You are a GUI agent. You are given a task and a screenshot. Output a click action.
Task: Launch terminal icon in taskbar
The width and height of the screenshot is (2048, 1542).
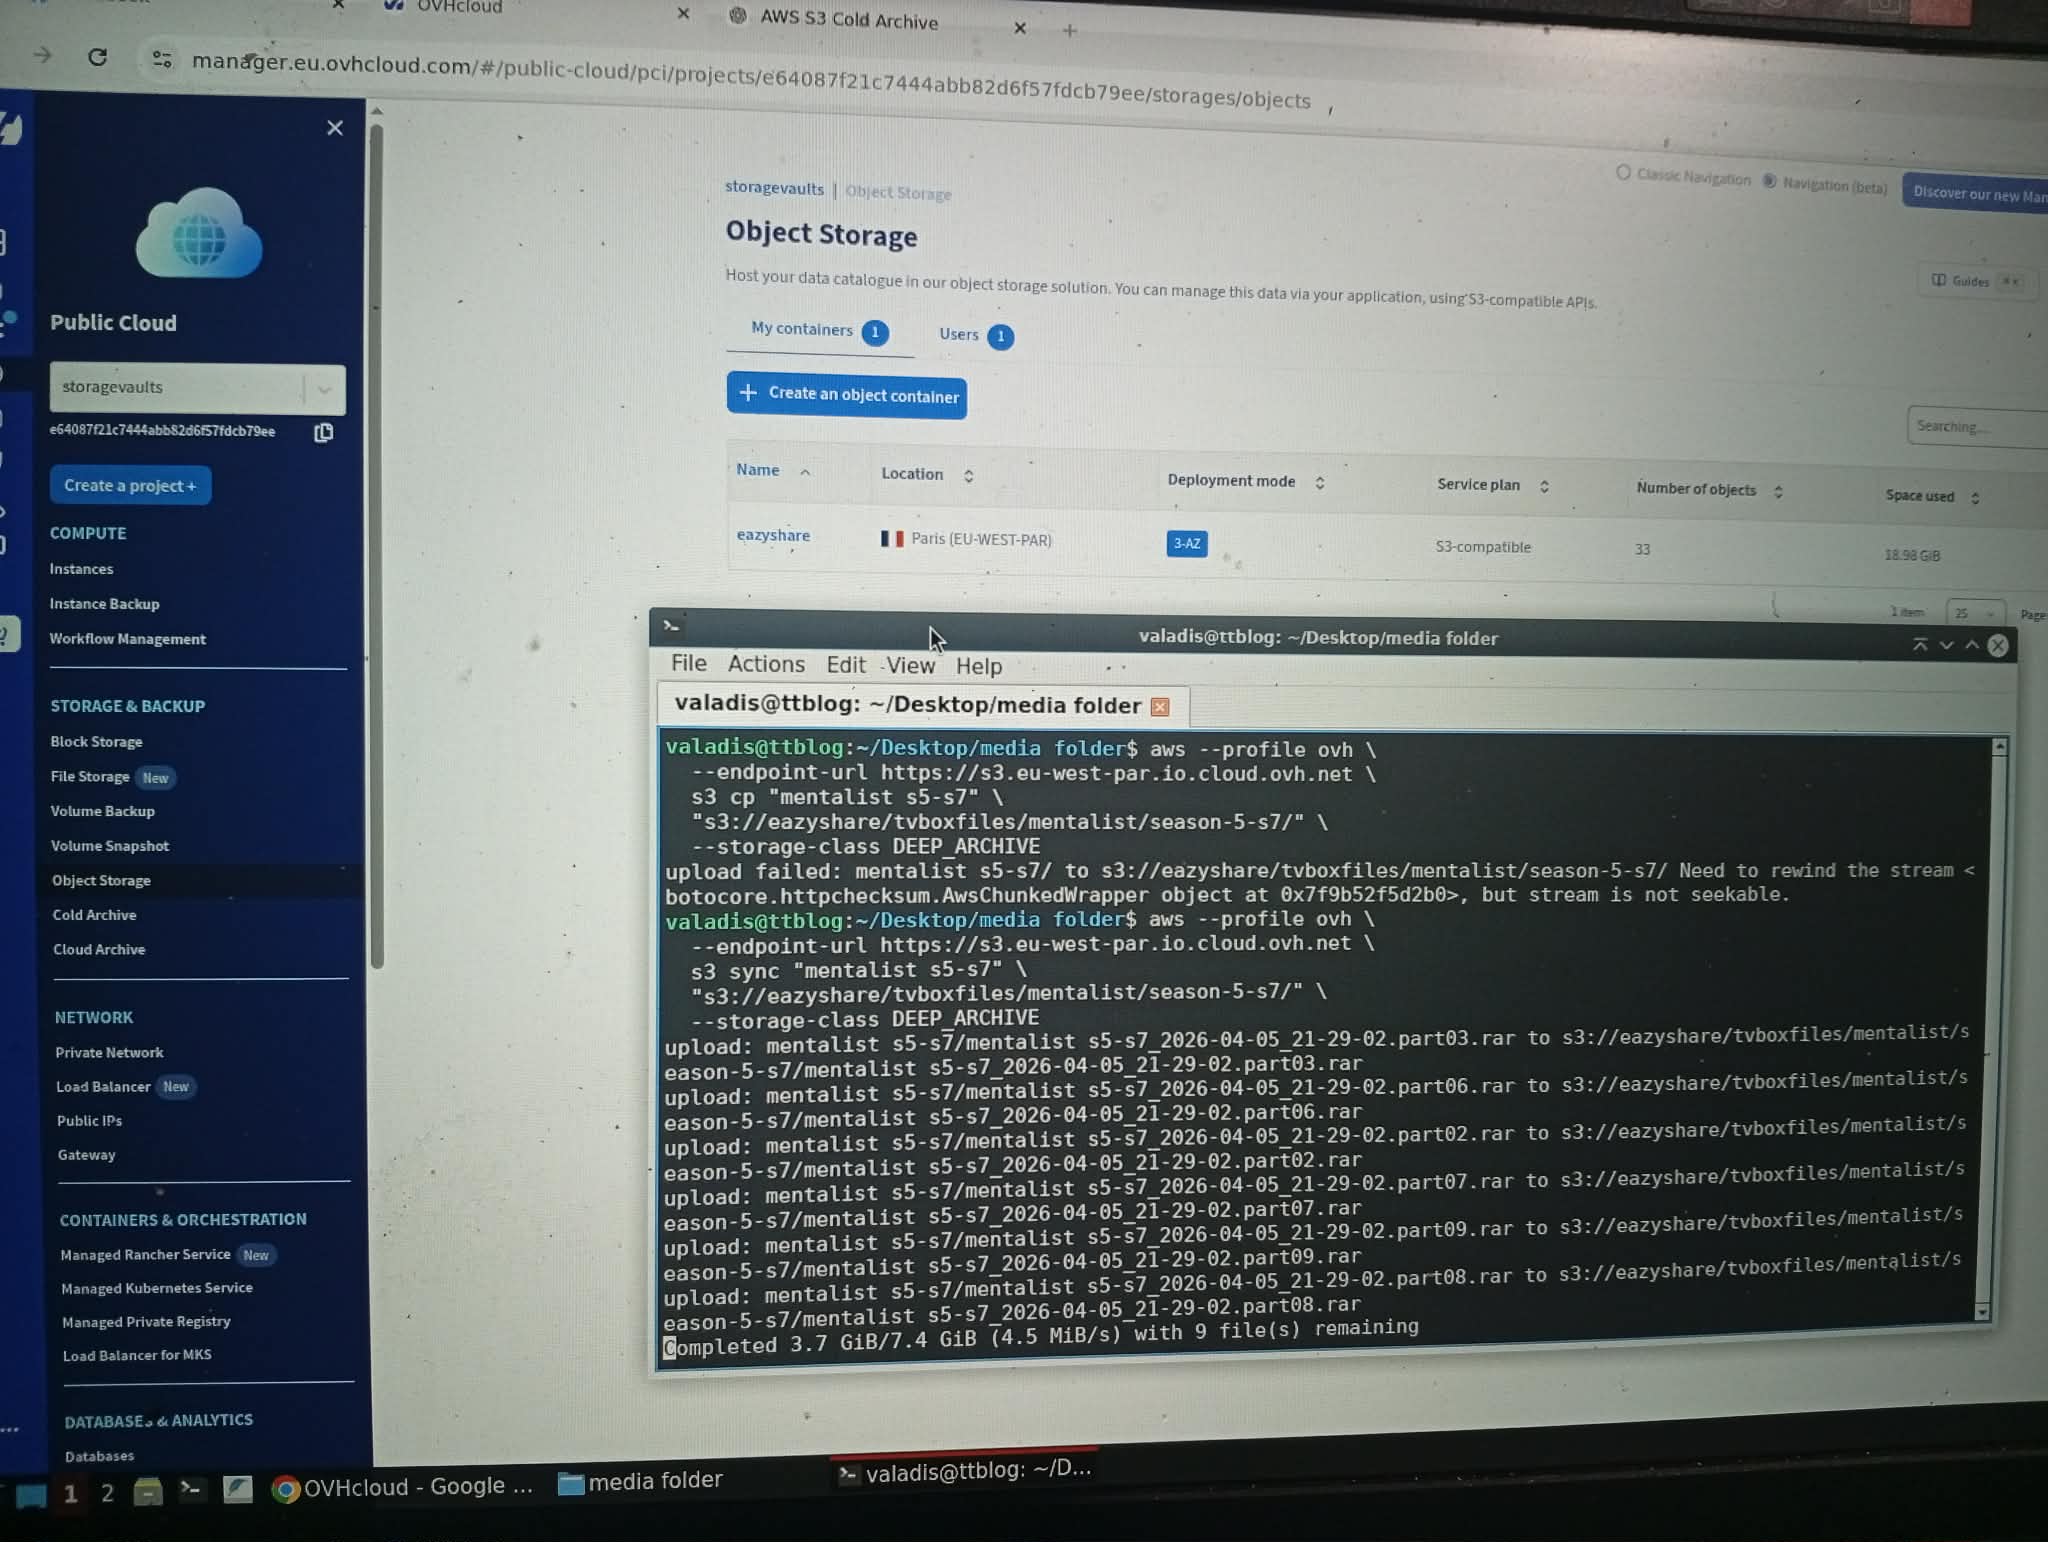pyautogui.click(x=190, y=1491)
